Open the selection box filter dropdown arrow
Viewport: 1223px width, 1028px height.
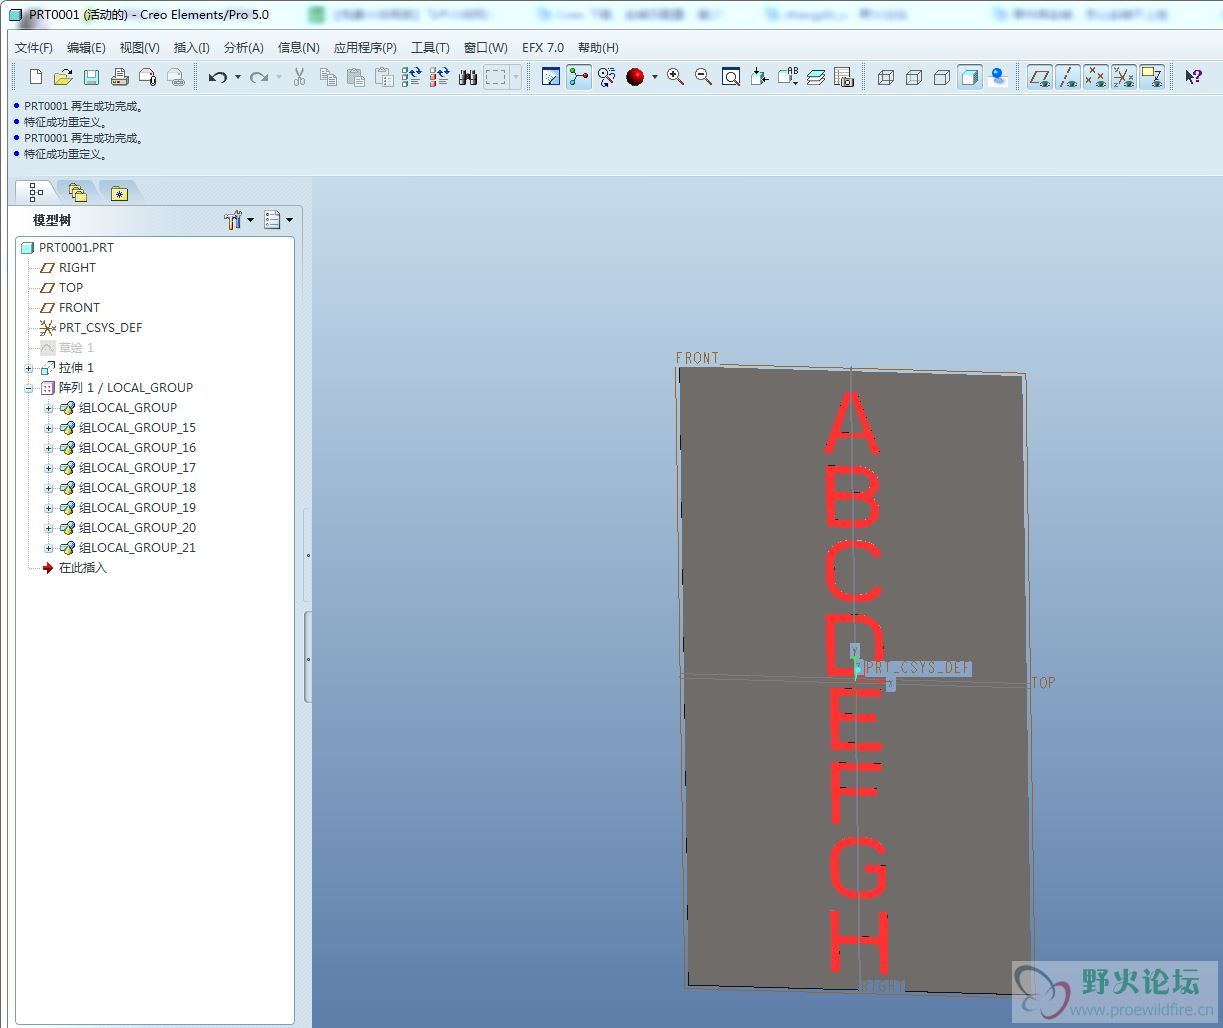517,77
